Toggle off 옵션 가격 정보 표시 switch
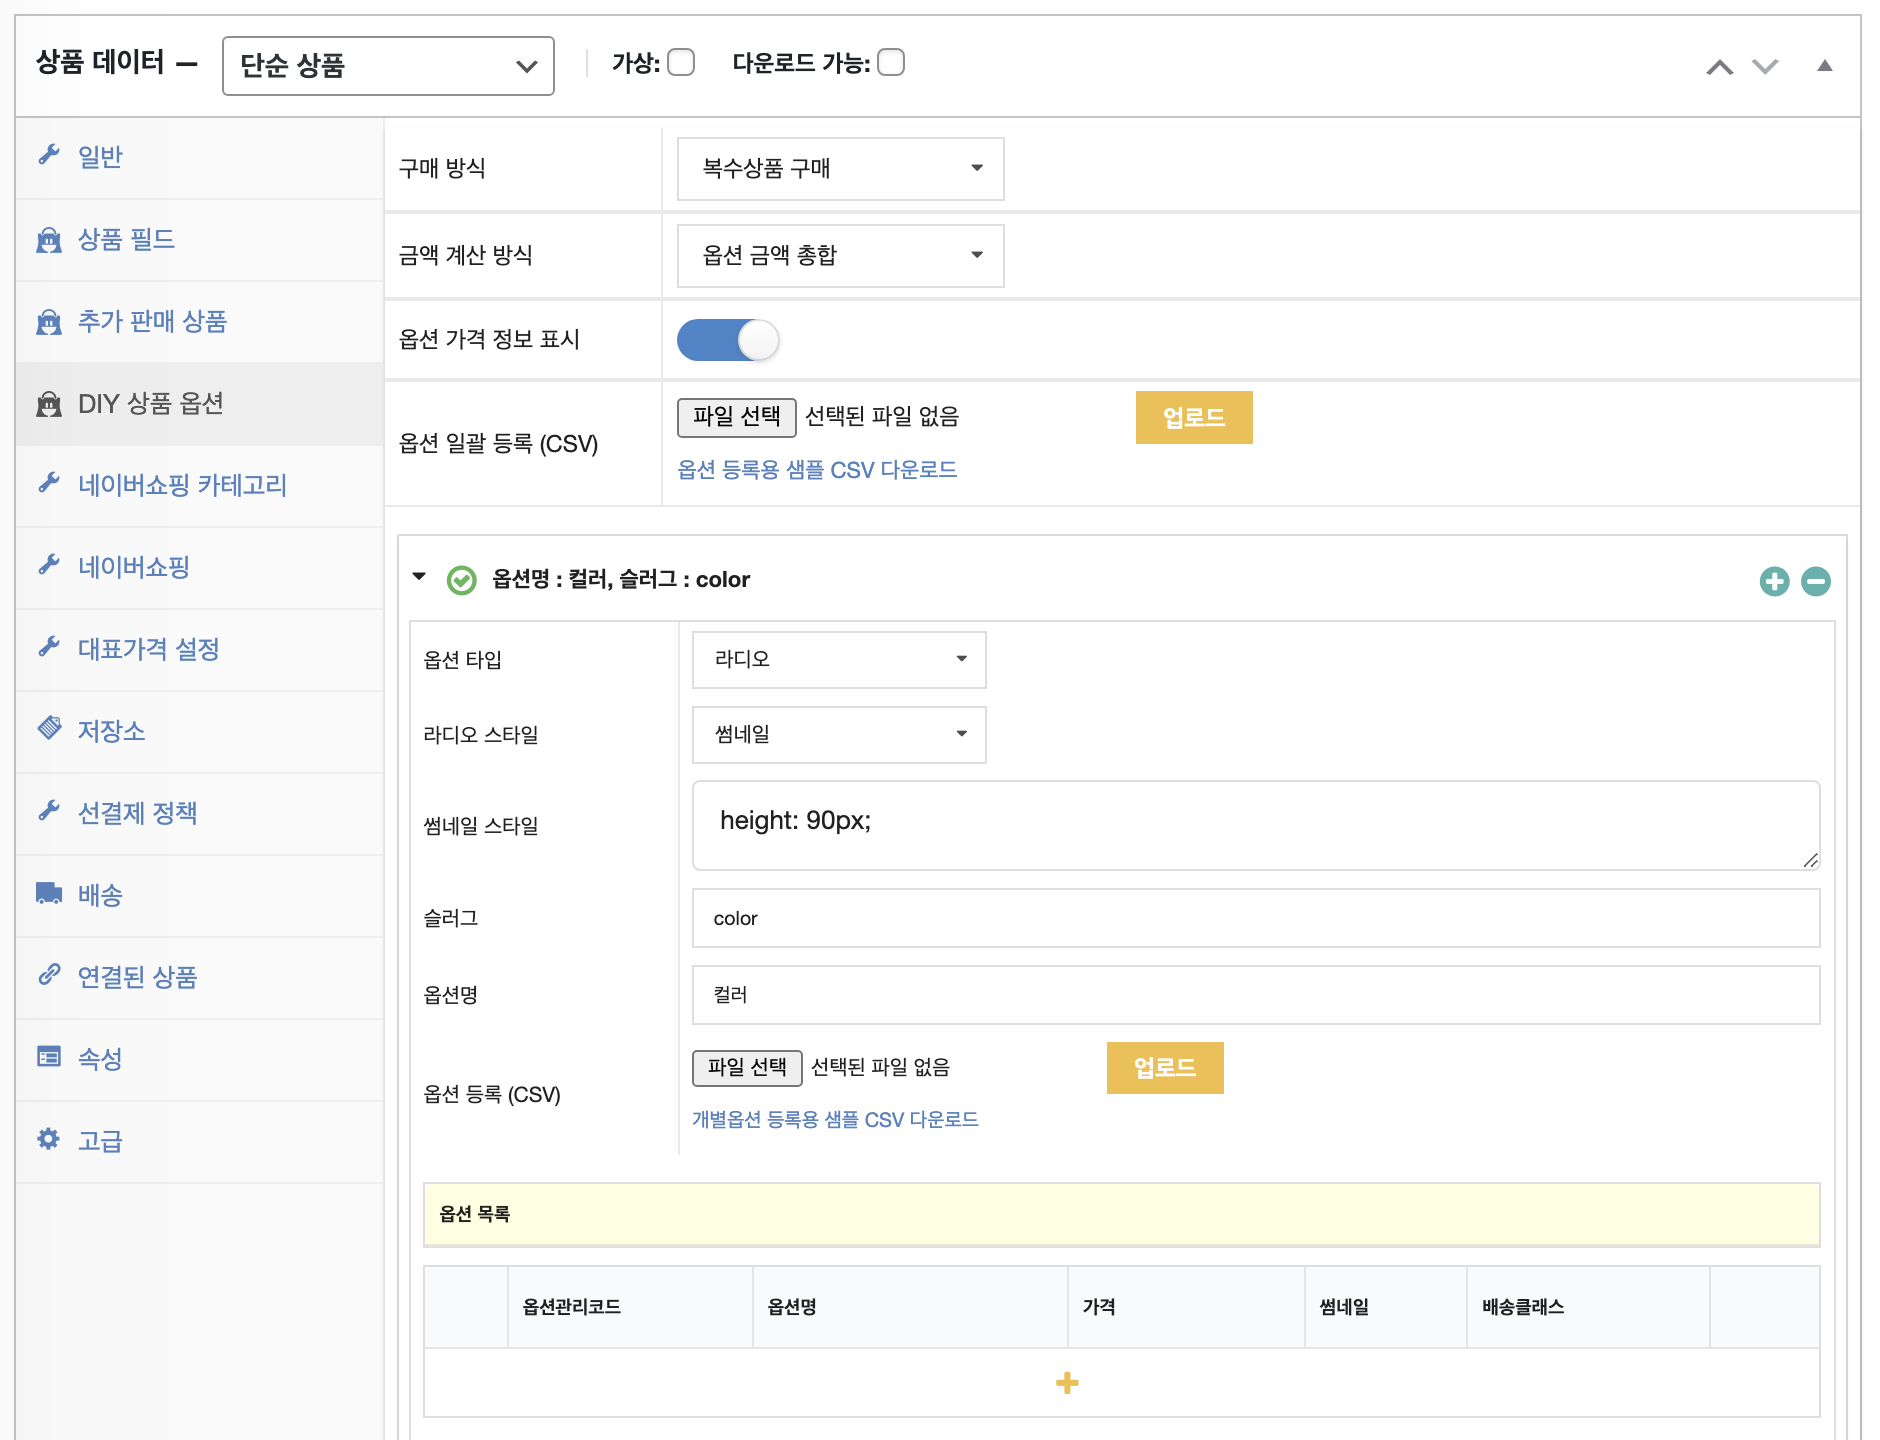 pos(727,340)
